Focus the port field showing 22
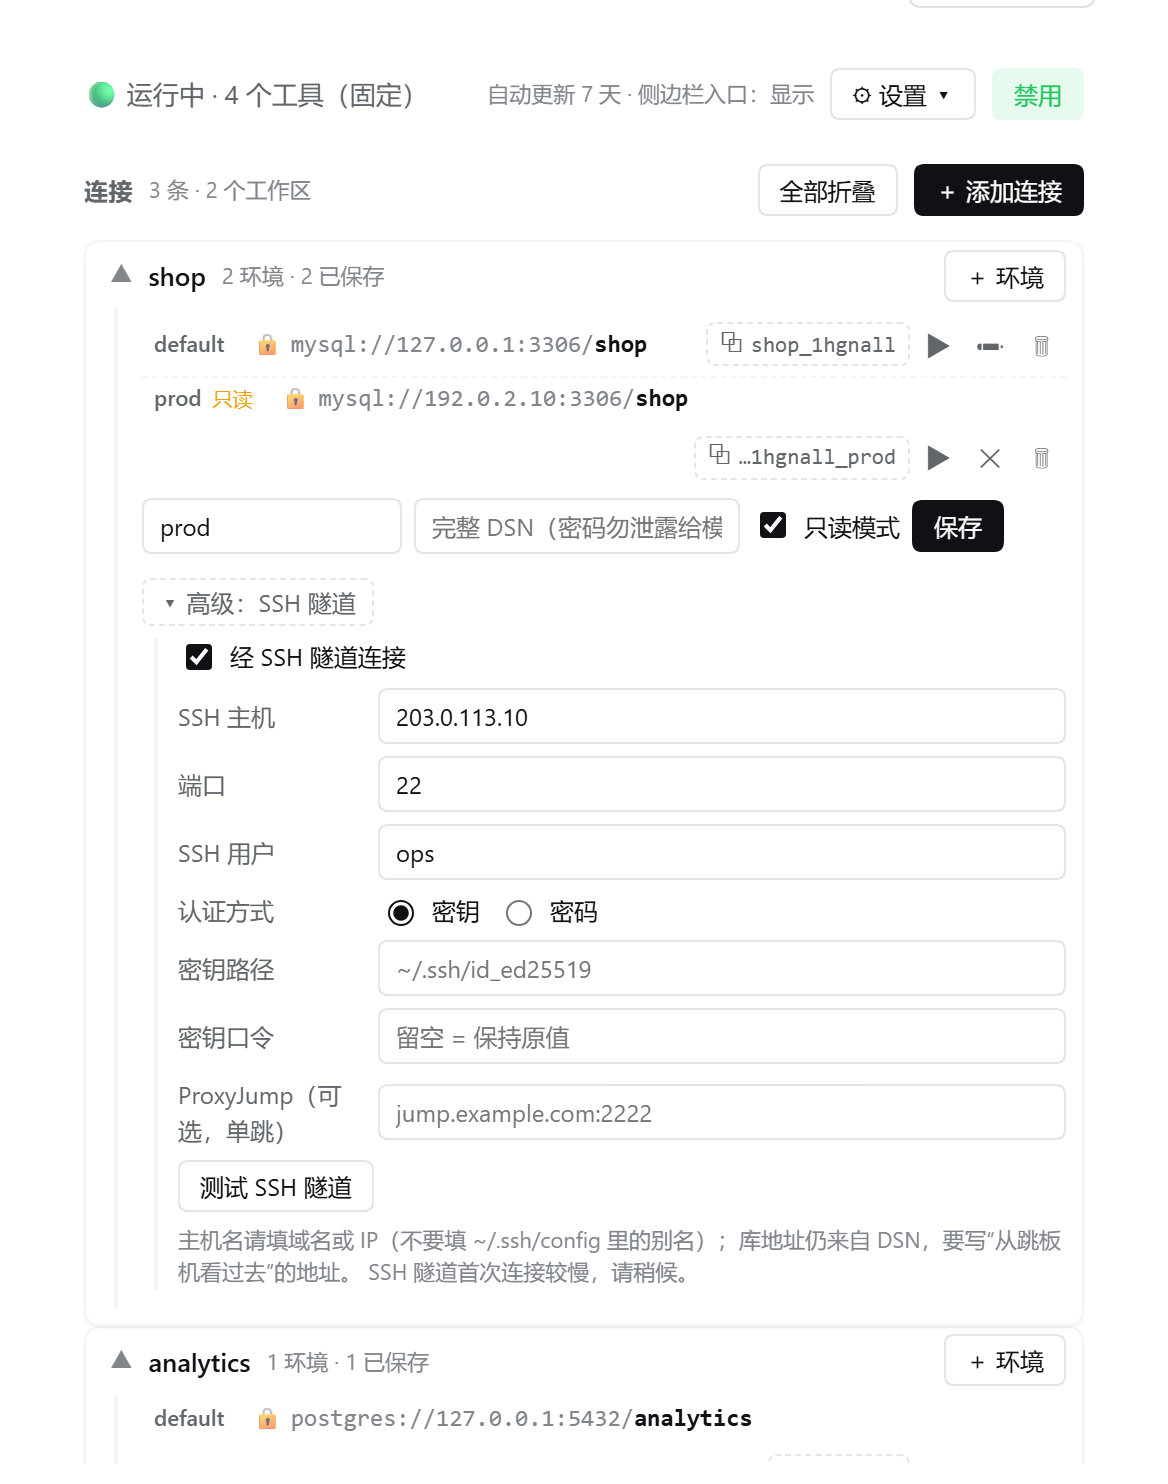The image size is (1168, 1484). coord(722,785)
